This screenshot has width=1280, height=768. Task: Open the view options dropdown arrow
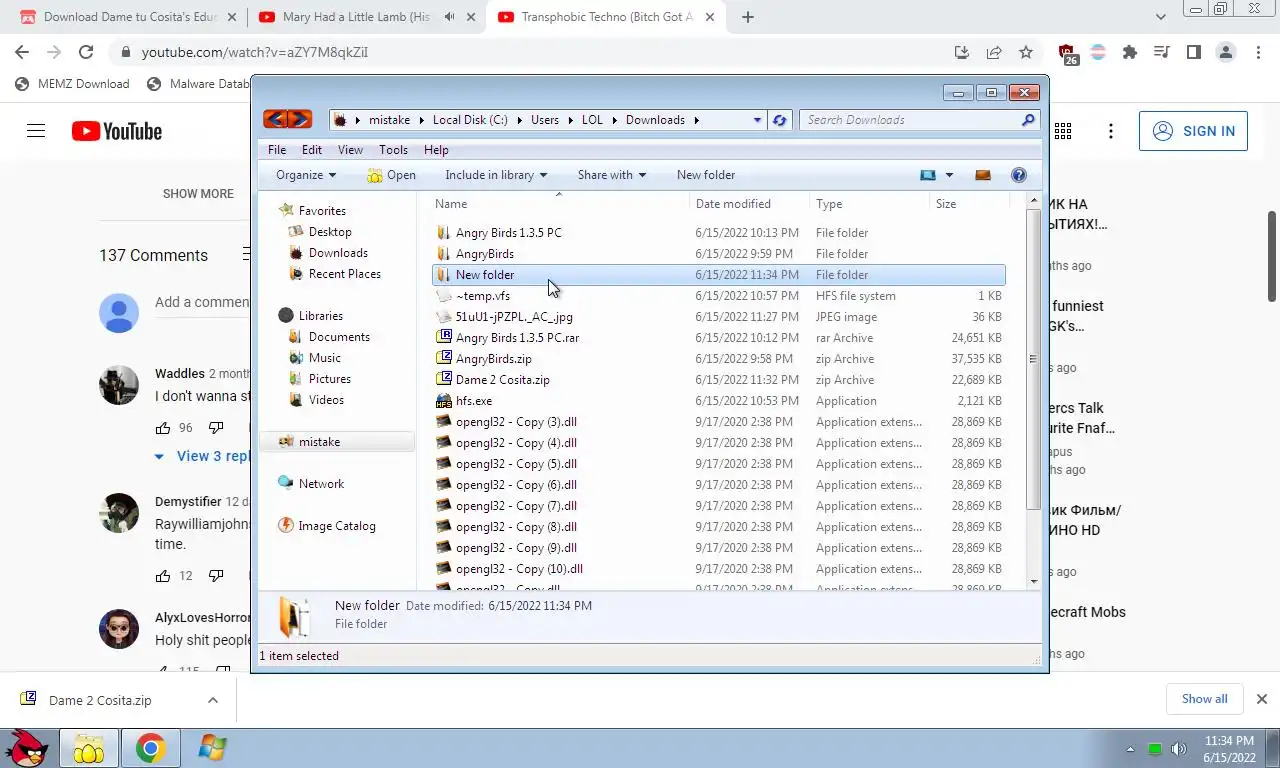click(949, 175)
